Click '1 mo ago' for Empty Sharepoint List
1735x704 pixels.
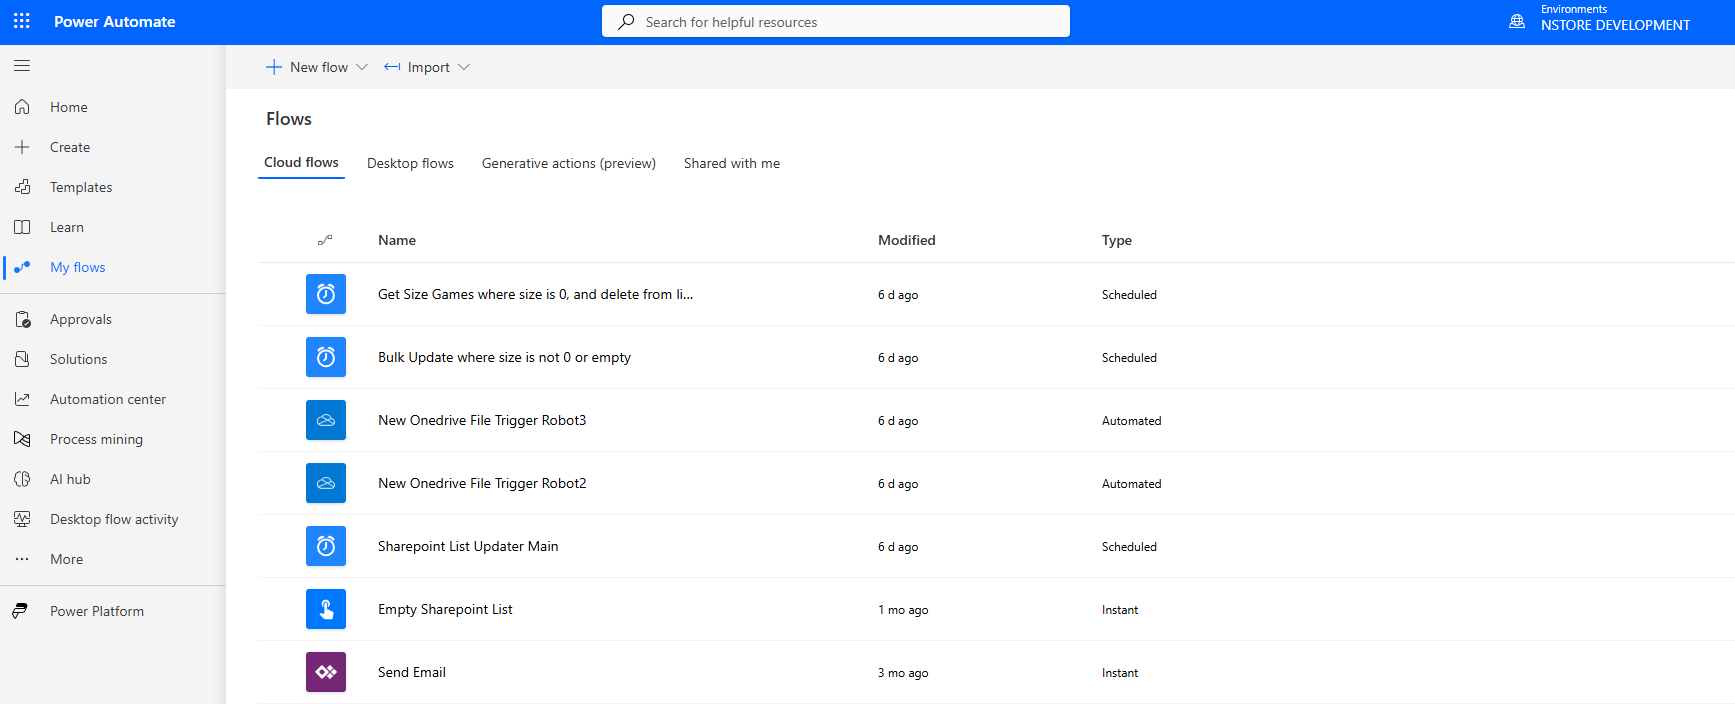coord(903,610)
